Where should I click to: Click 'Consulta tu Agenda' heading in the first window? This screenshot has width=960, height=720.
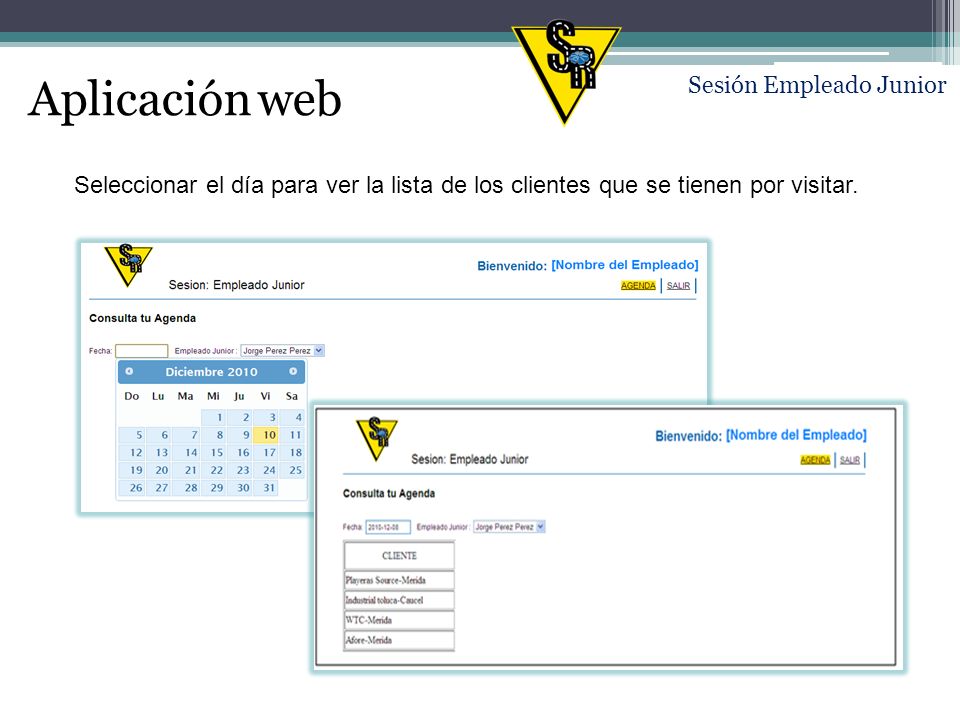tap(143, 318)
